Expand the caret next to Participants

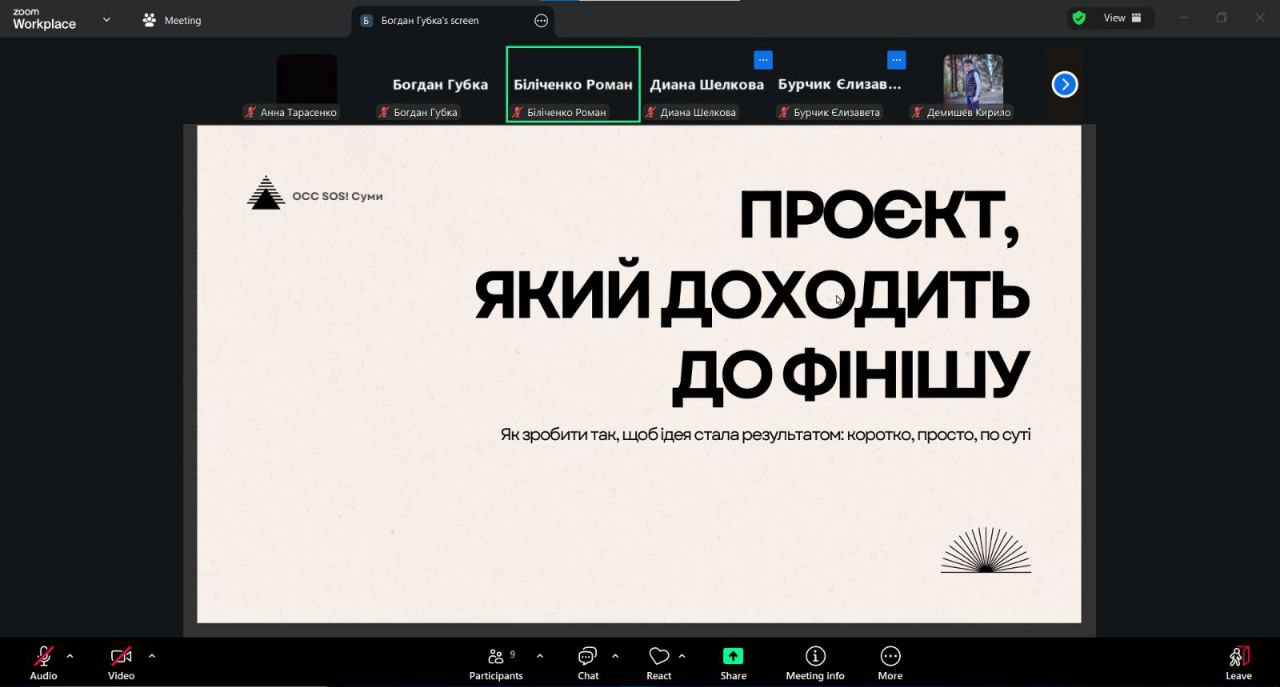coord(540,656)
